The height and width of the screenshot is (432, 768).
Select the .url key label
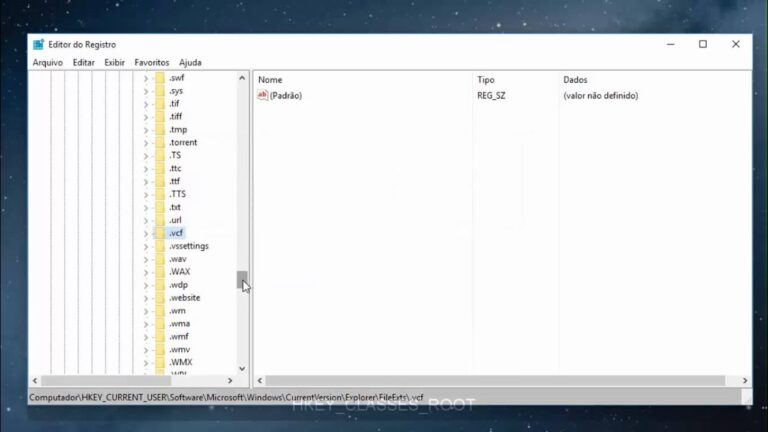click(x=175, y=220)
